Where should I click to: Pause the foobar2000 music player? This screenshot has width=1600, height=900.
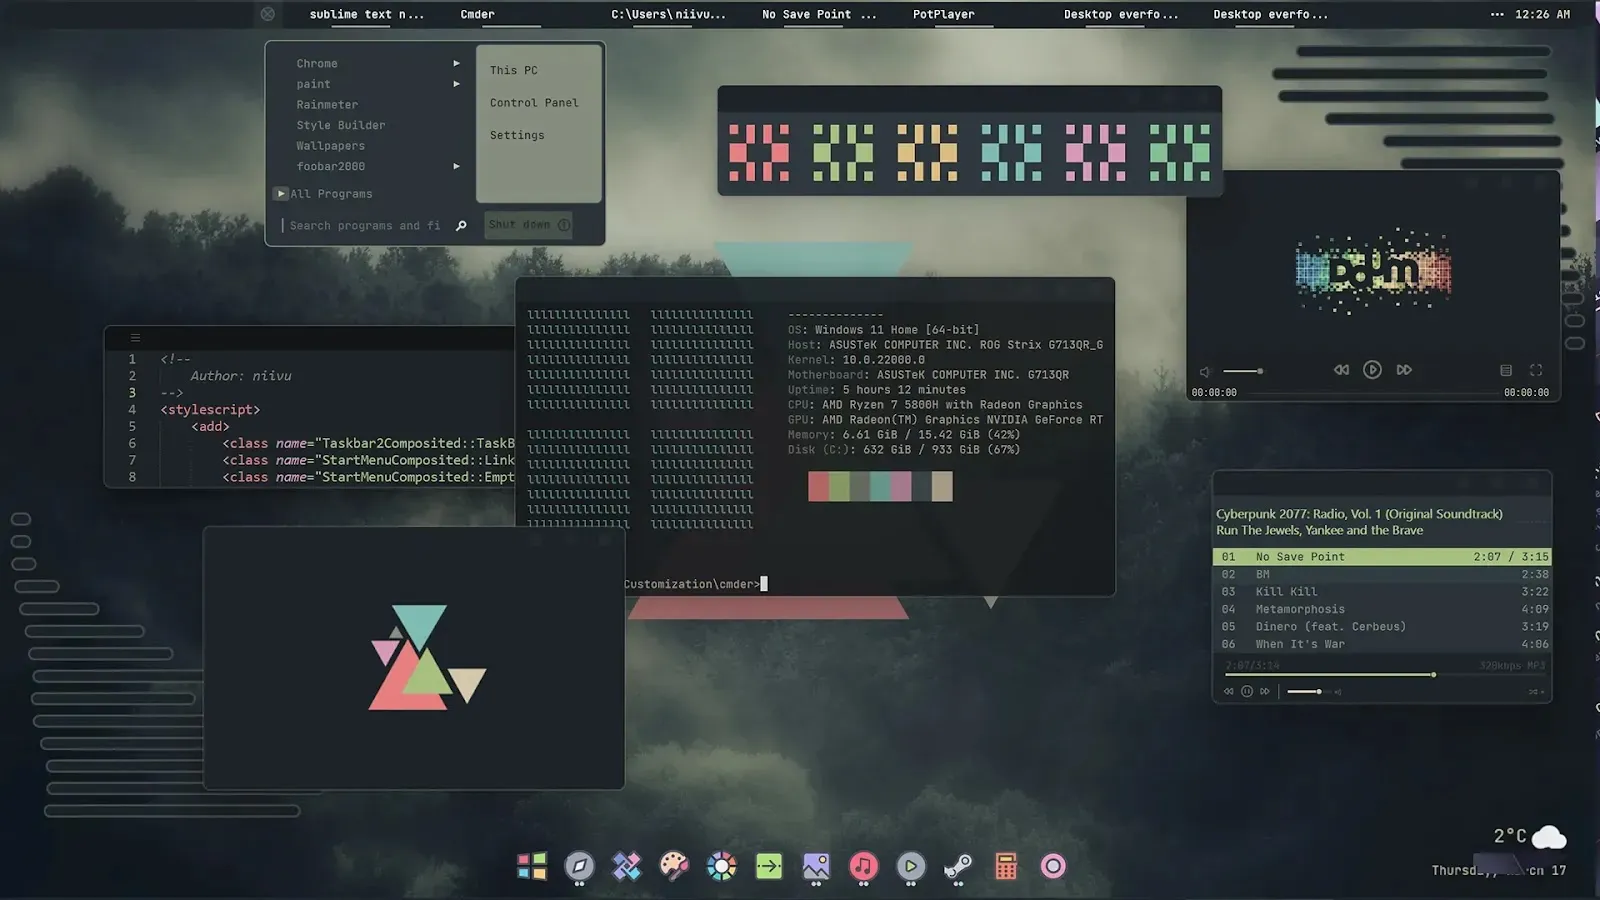click(1247, 691)
